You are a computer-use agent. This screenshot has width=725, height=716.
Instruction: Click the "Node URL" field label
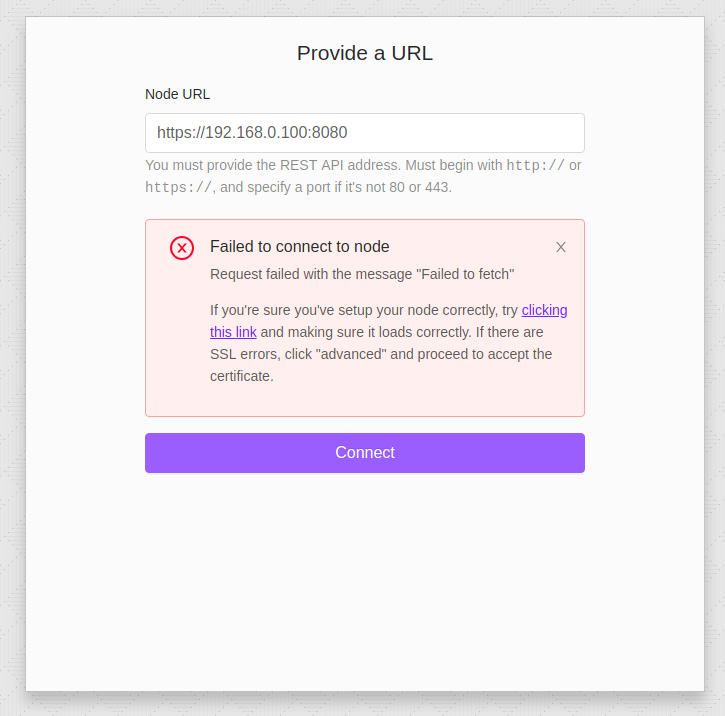click(178, 94)
